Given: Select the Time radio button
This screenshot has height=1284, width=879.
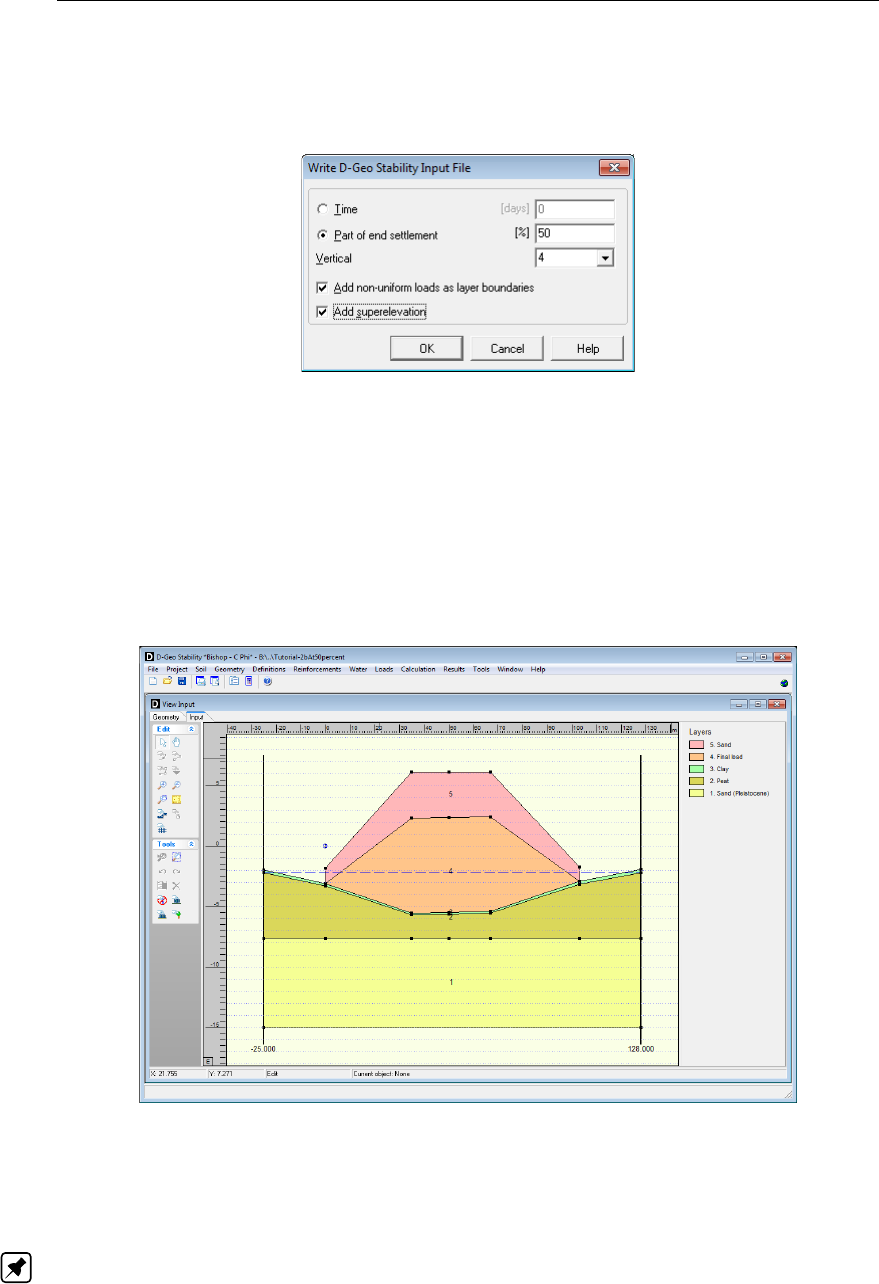Looking at the screenshot, I should coord(321,209).
